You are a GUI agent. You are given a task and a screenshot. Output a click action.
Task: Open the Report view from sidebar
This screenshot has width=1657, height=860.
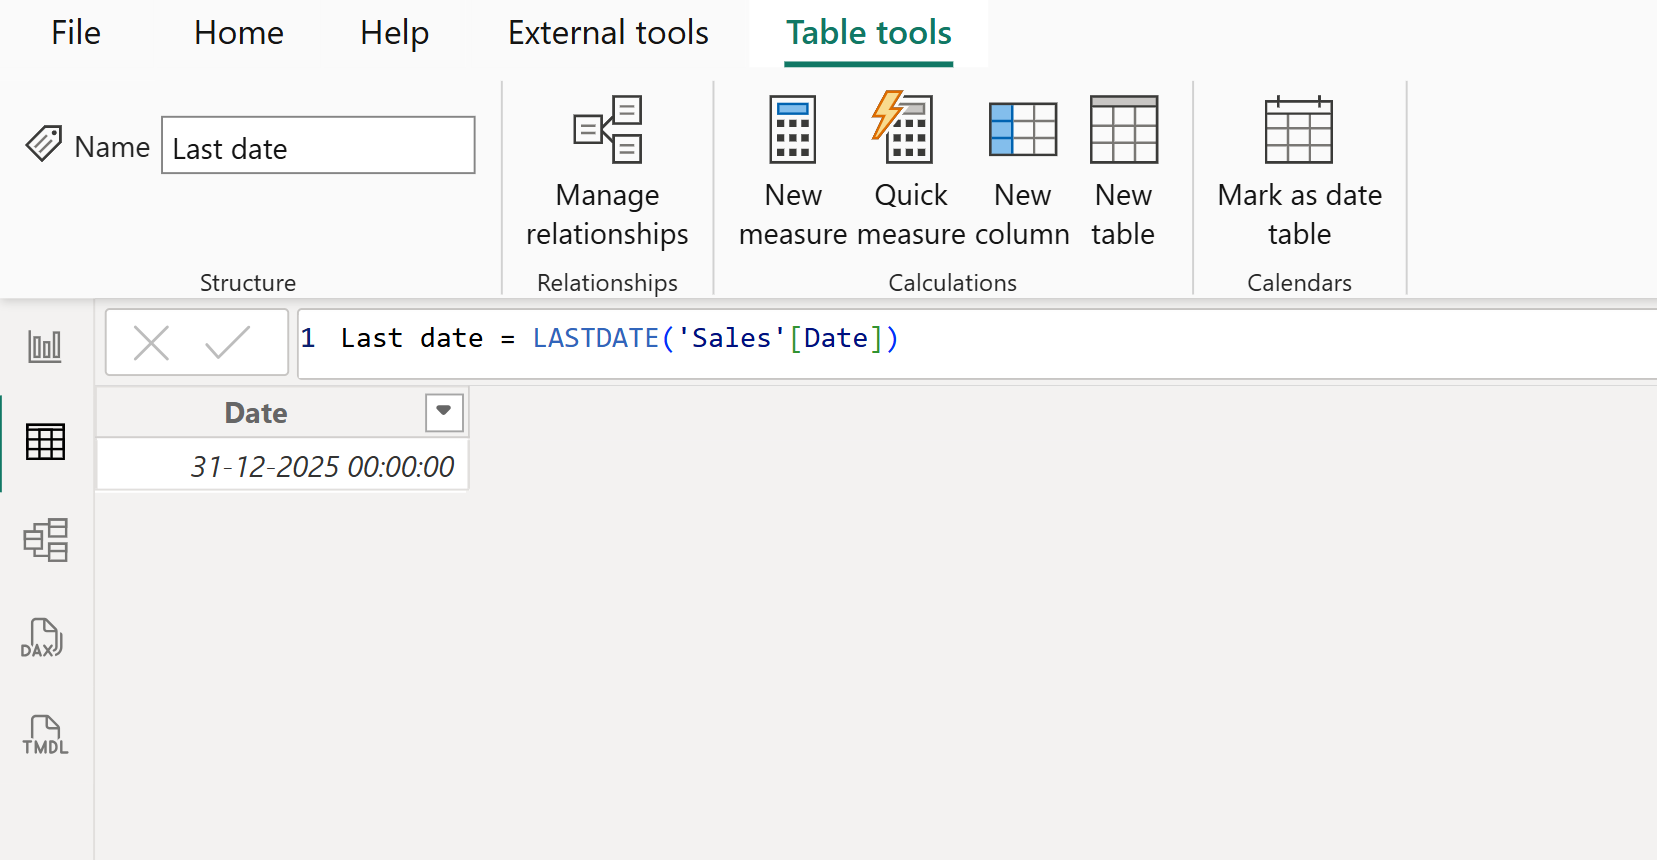point(45,346)
